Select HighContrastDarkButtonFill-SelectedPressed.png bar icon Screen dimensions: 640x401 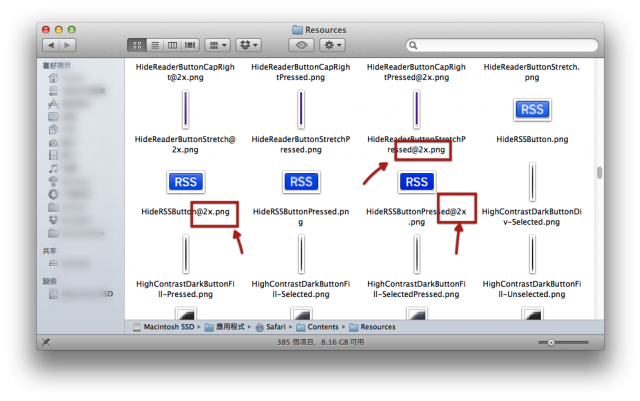[416, 254]
